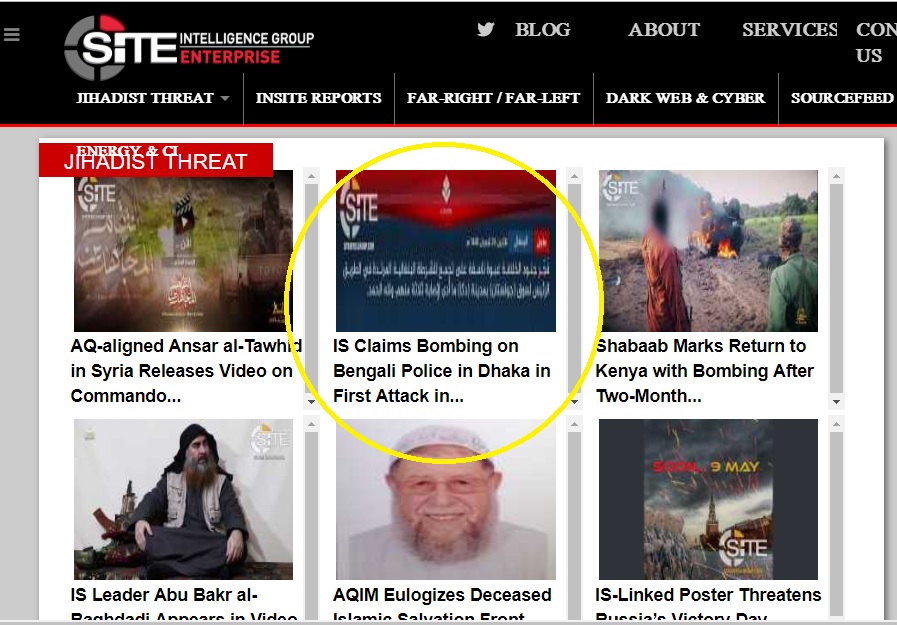Image resolution: width=897 pixels, height=625 pixels.
Task: Open the Russia Victory Day poster thumbnail
Action: (x=708, y=500)
